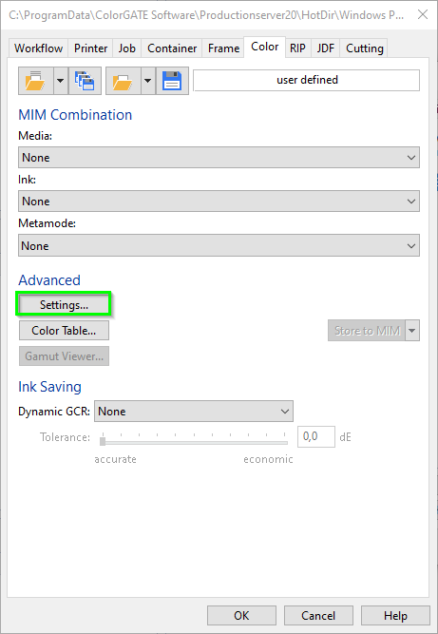The image size is (438, 634).
Task: Open the RIP tab
Action: 298,48
